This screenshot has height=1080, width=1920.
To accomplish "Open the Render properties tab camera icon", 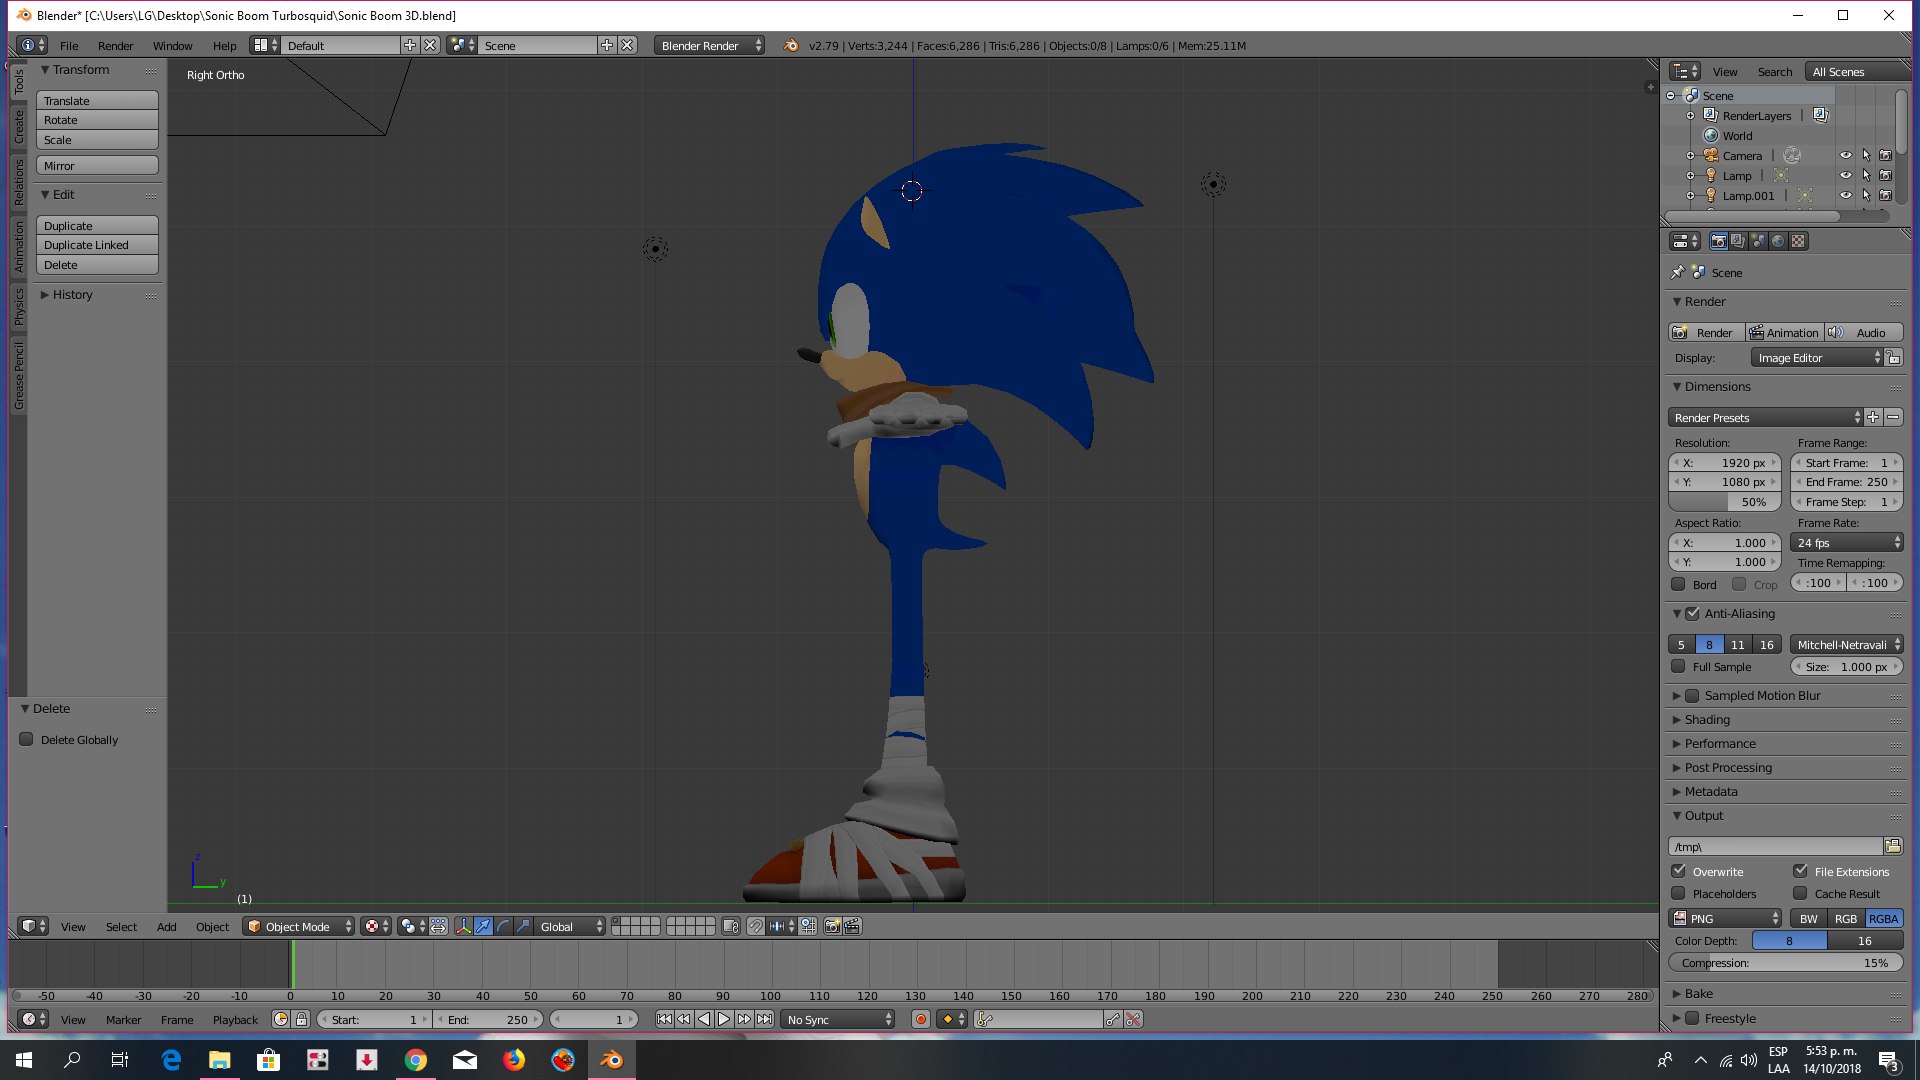I will pos(1718,241).
